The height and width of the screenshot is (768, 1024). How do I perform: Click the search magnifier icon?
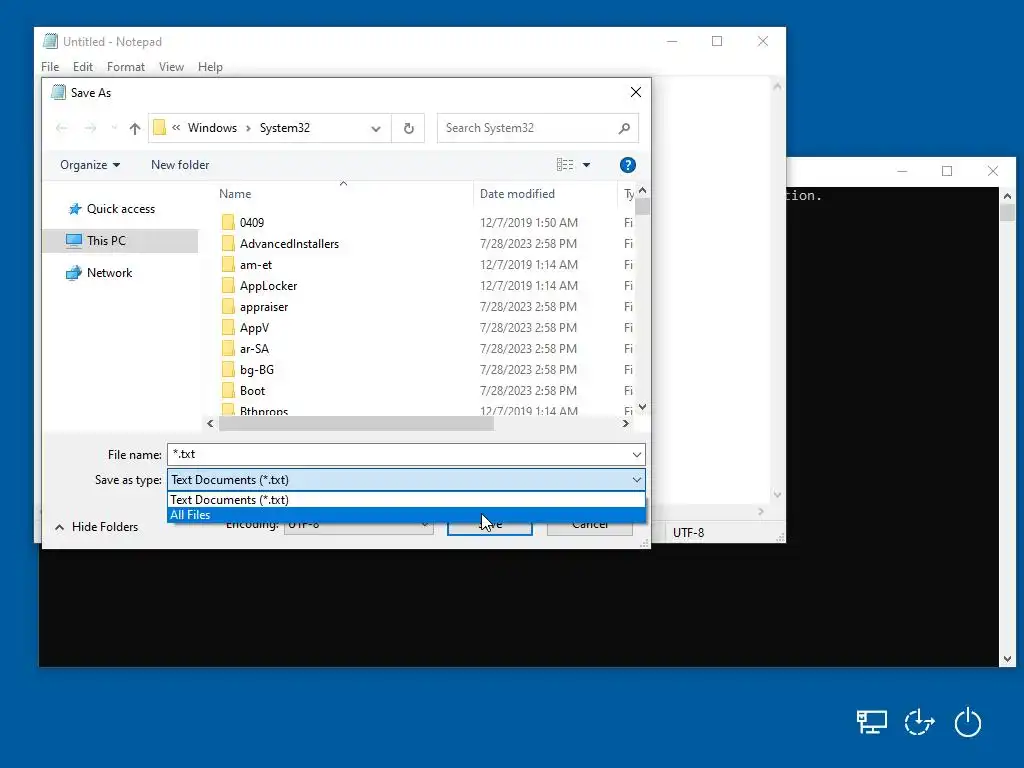pyautogui.click(x=624, y=128)
